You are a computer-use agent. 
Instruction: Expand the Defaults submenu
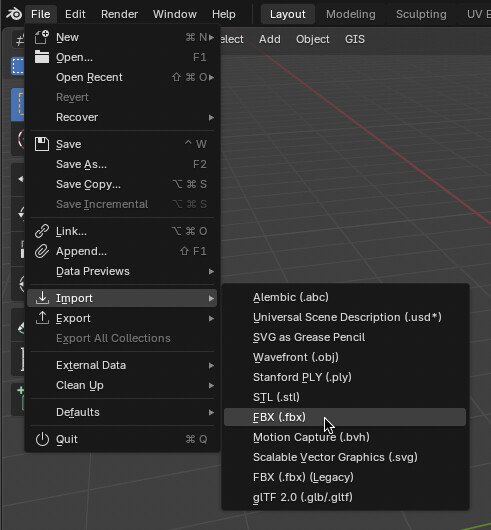122,412
